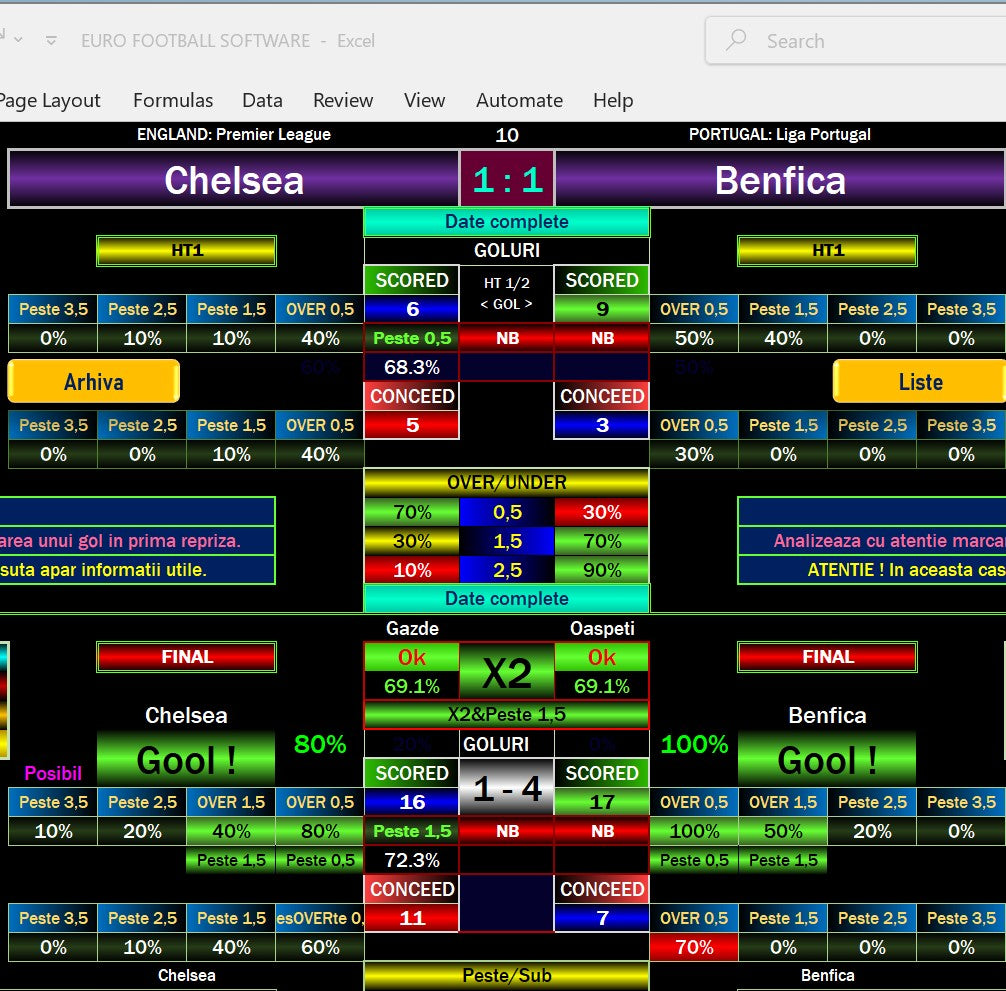Toggle the NB indicator under HT 1/2
Screen dimensions: 1006x991
[507, 338]
